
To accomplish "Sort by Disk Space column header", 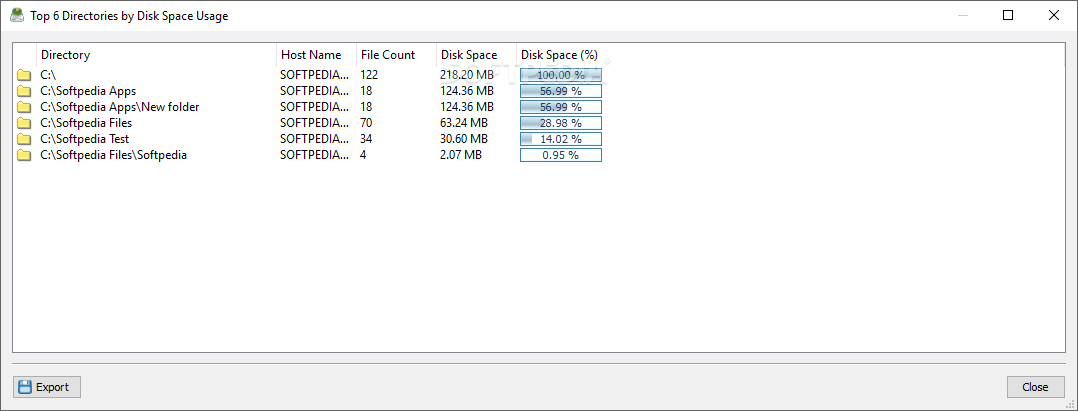I will point(476,55).
